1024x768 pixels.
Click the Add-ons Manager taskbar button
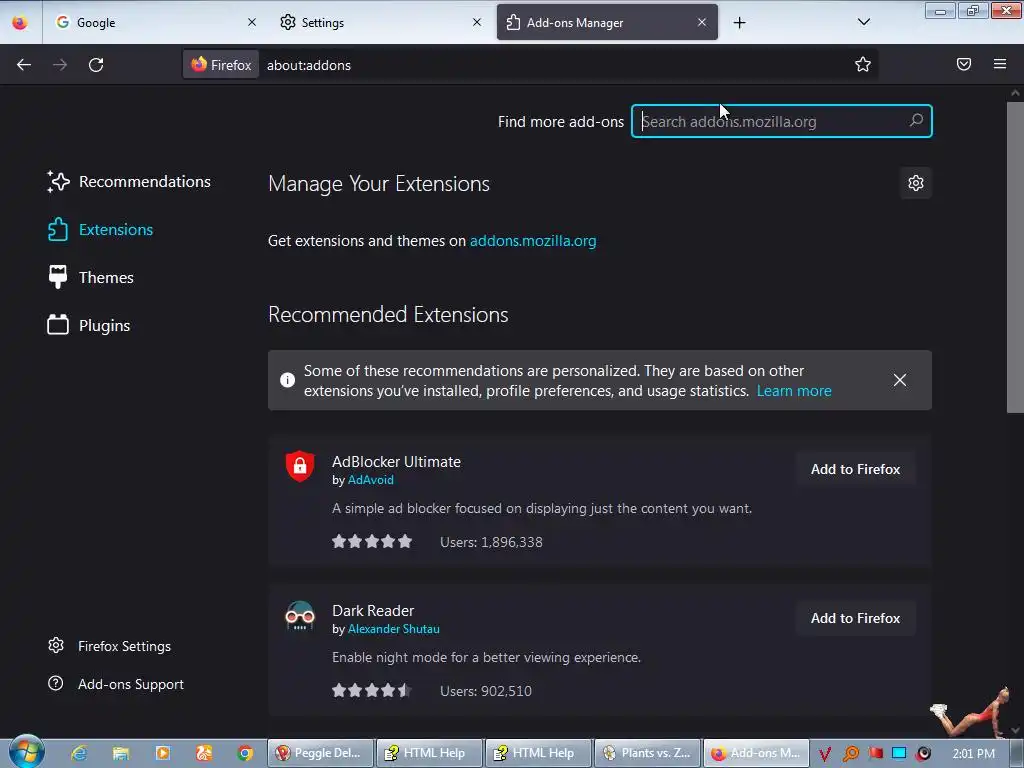[756, 753]
